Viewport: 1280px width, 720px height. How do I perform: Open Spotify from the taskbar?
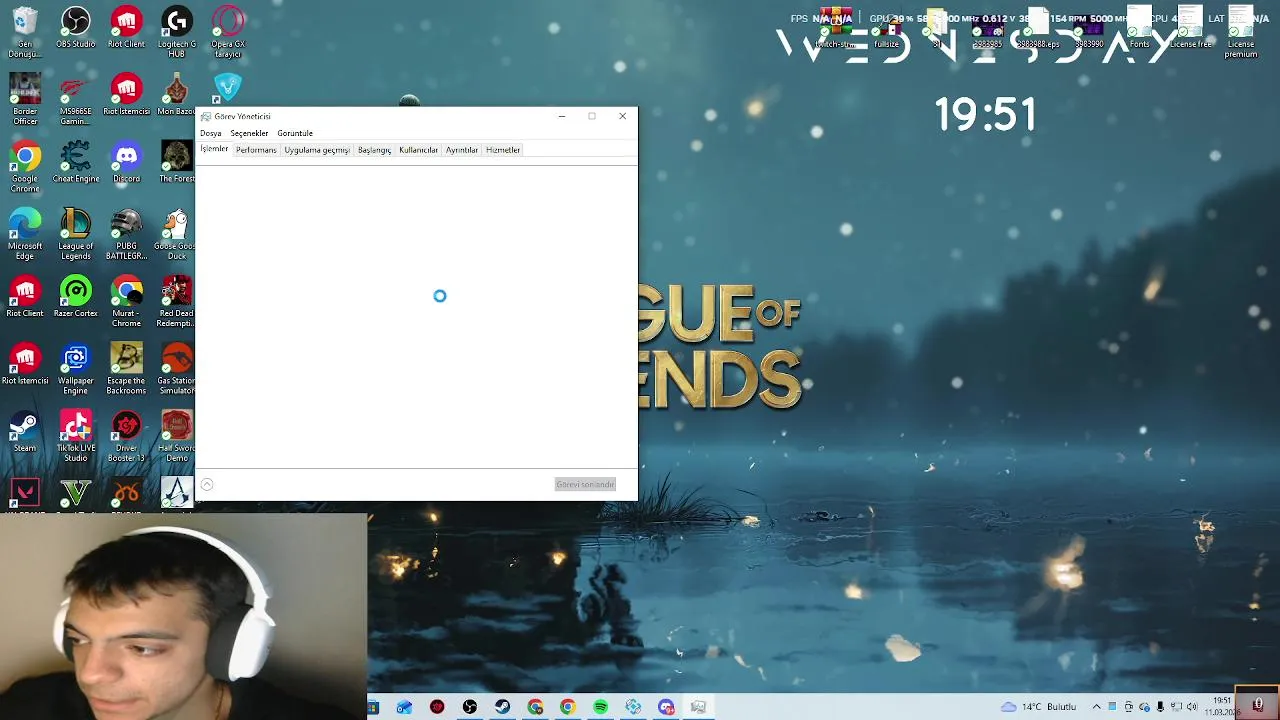(600, 707)
